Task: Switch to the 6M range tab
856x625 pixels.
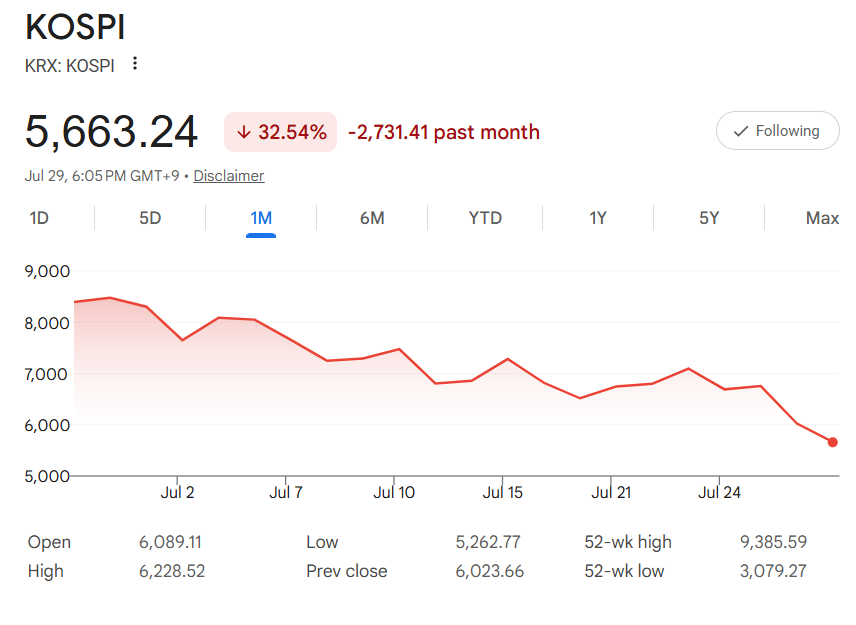Action: pos(372,218)
